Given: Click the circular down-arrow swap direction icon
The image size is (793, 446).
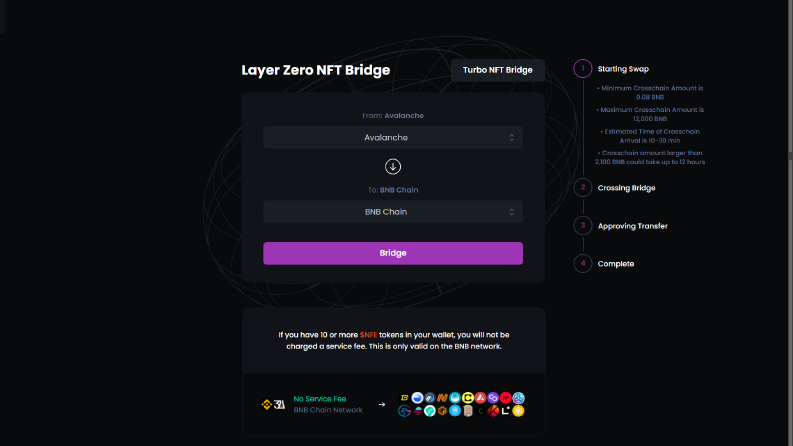Looking at the screenshot, I should click(x=393, y=166).
